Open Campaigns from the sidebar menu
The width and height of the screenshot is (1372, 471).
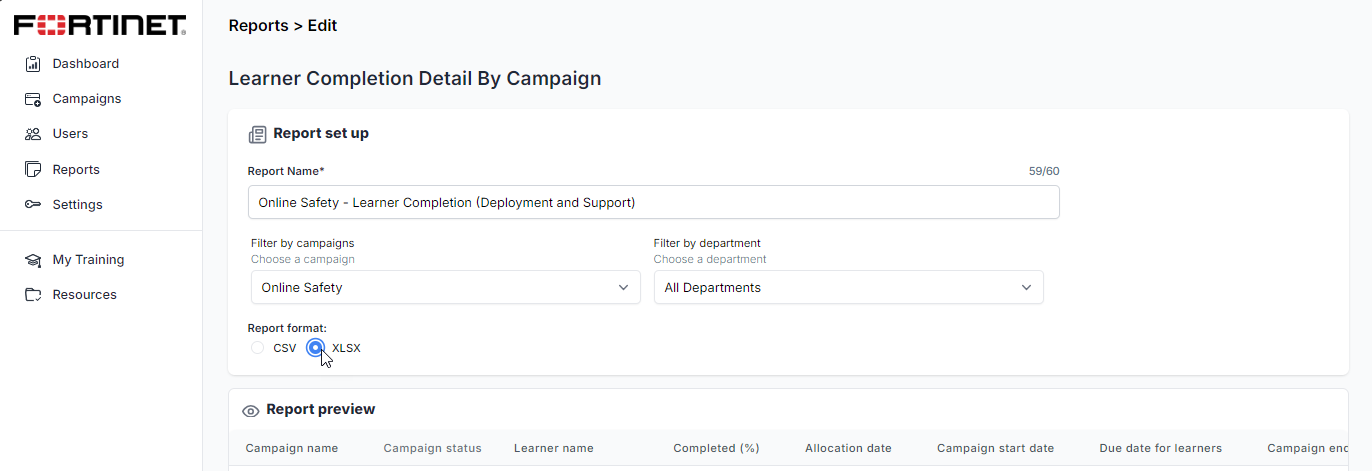point(87,99)
